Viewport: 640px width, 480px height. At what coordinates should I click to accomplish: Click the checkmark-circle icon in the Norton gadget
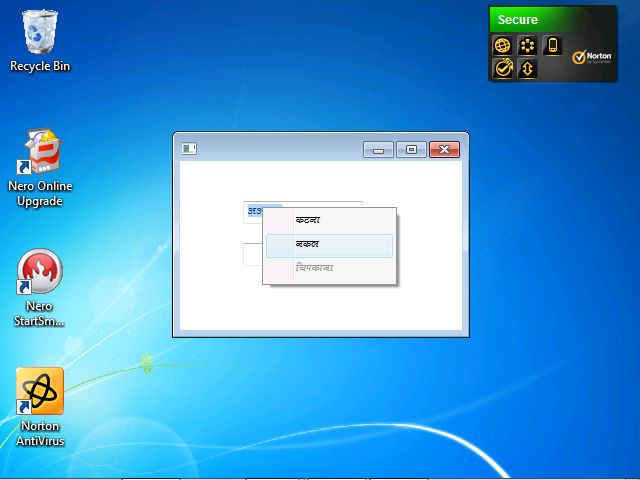pos(502,68)
